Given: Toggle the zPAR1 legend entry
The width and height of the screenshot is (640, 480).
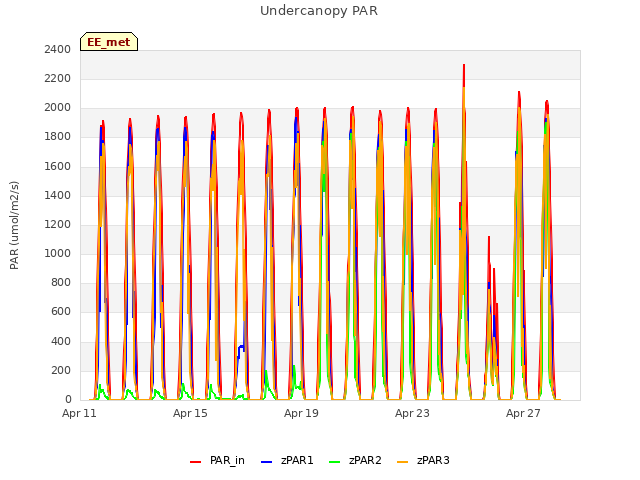Looking at the screenshot, I should pos(287,460).
